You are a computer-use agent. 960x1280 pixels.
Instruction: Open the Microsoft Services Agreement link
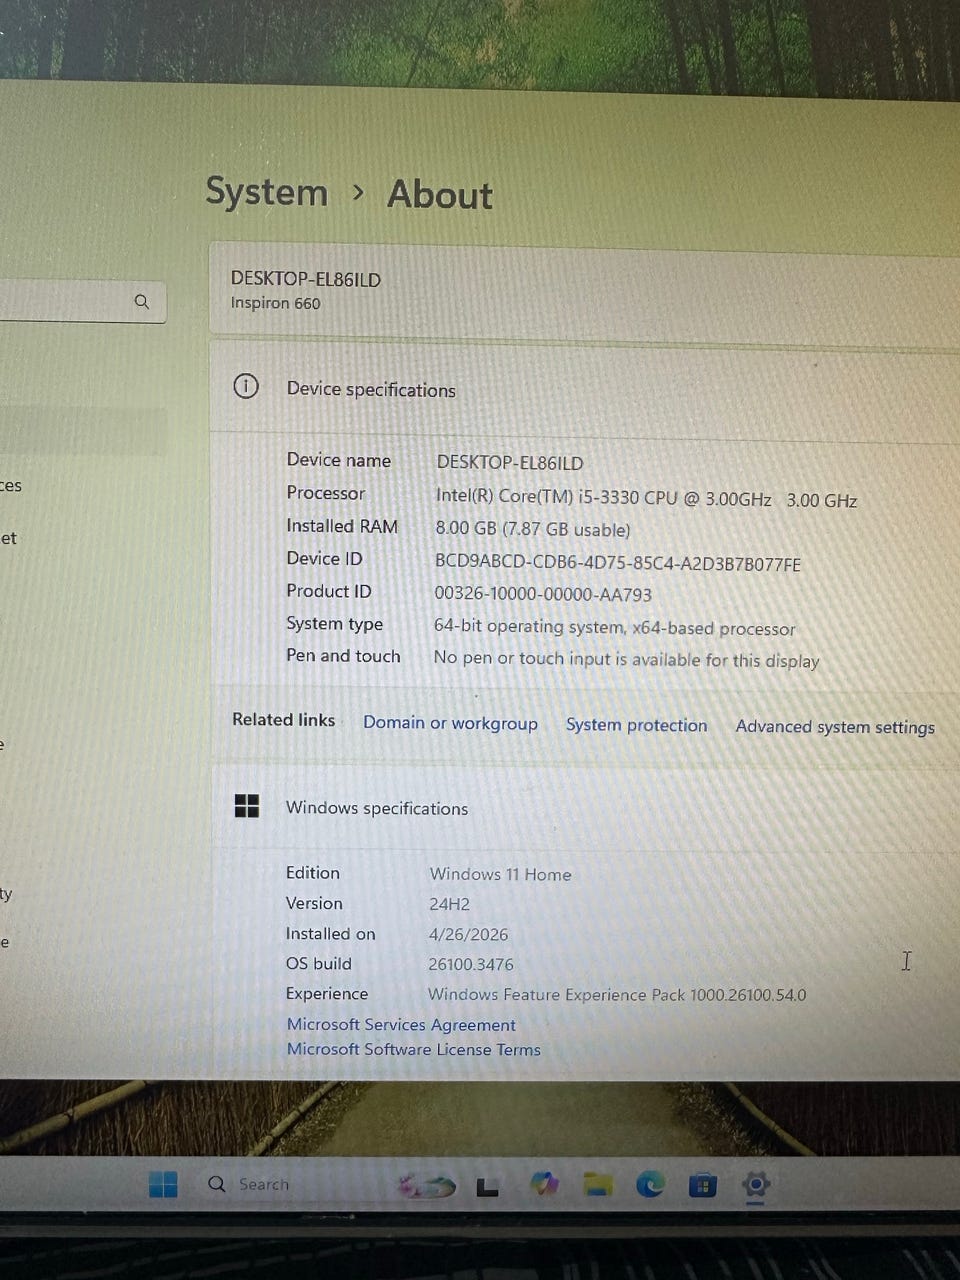(401, 1025)
